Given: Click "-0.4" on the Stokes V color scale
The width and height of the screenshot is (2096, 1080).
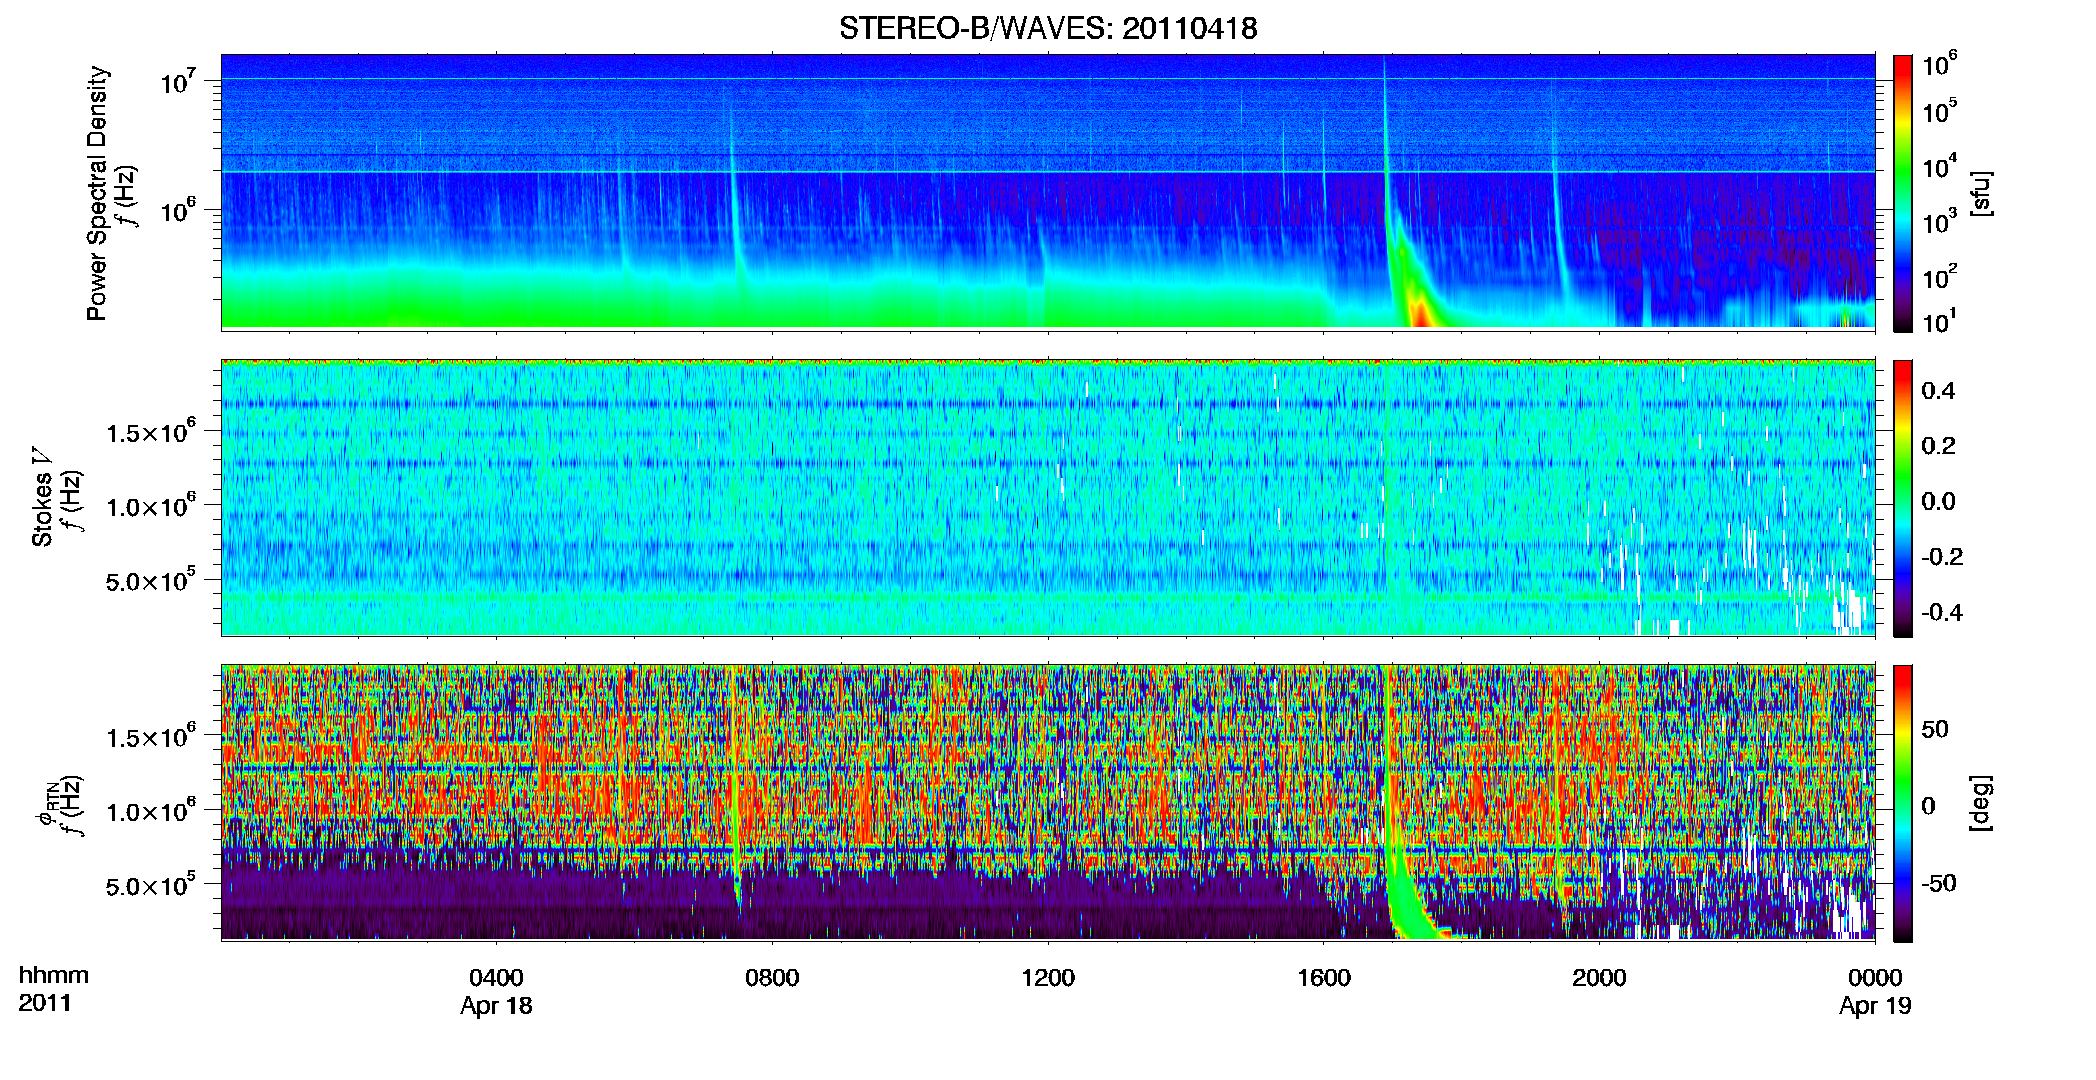Looking at the screenshot, I should coord(1942,612).
